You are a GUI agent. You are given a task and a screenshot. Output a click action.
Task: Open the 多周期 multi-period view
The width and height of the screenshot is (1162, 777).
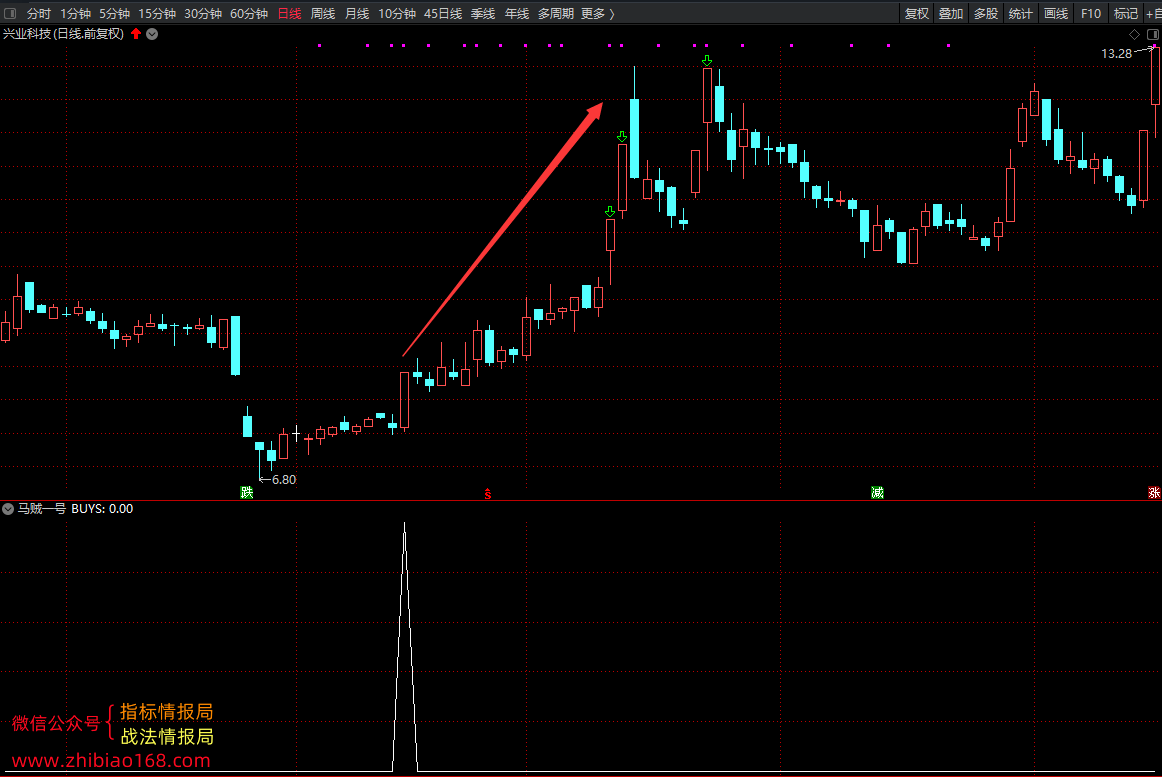[556, 13]
